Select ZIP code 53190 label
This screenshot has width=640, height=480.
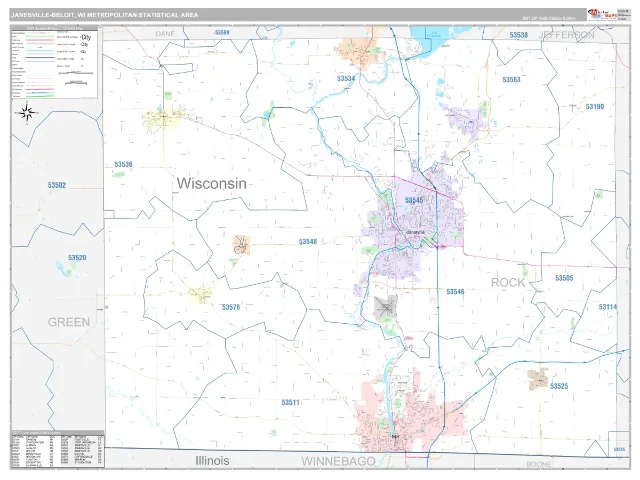(595, 107)
